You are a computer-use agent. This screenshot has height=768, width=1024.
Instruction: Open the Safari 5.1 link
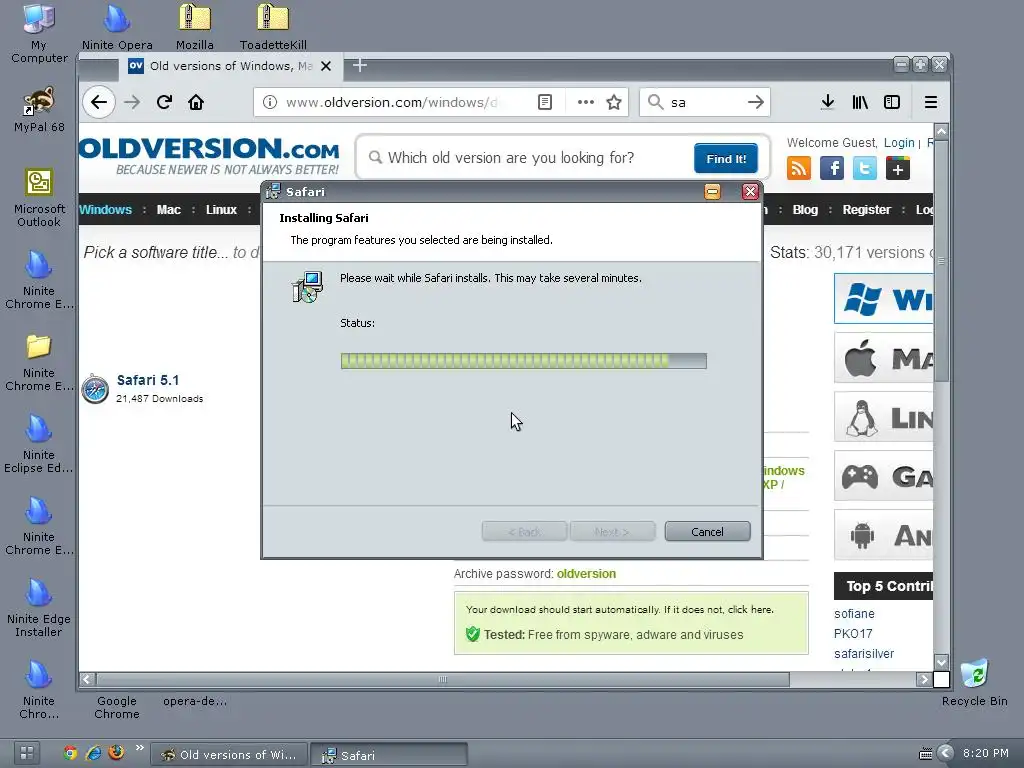148,380
